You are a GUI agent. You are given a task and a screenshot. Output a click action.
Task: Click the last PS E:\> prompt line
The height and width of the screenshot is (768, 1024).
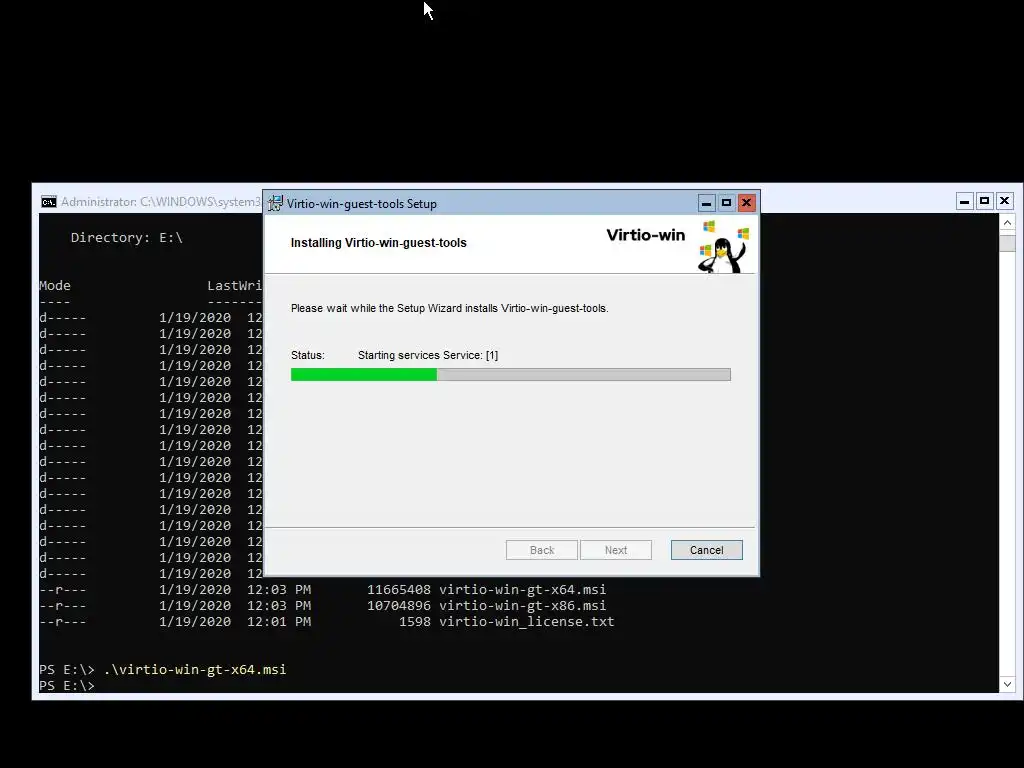[x=67, y=686]
